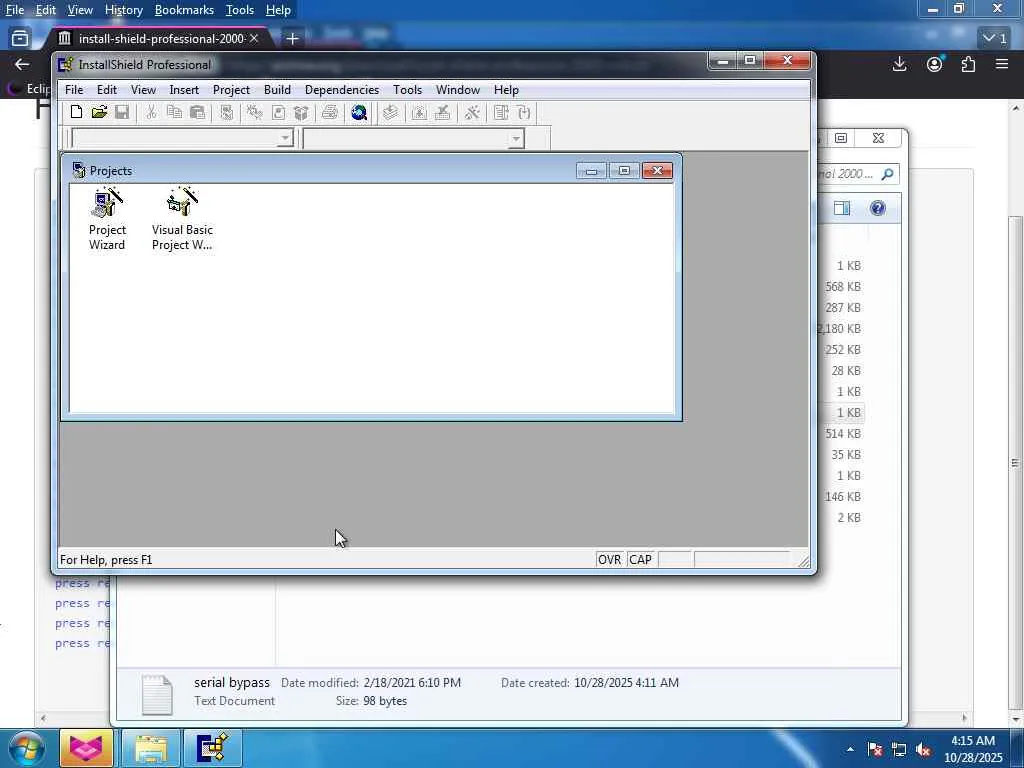The image size is (1024, 768).
Task: Click the browser back arrow
Action: pos(22,64)
